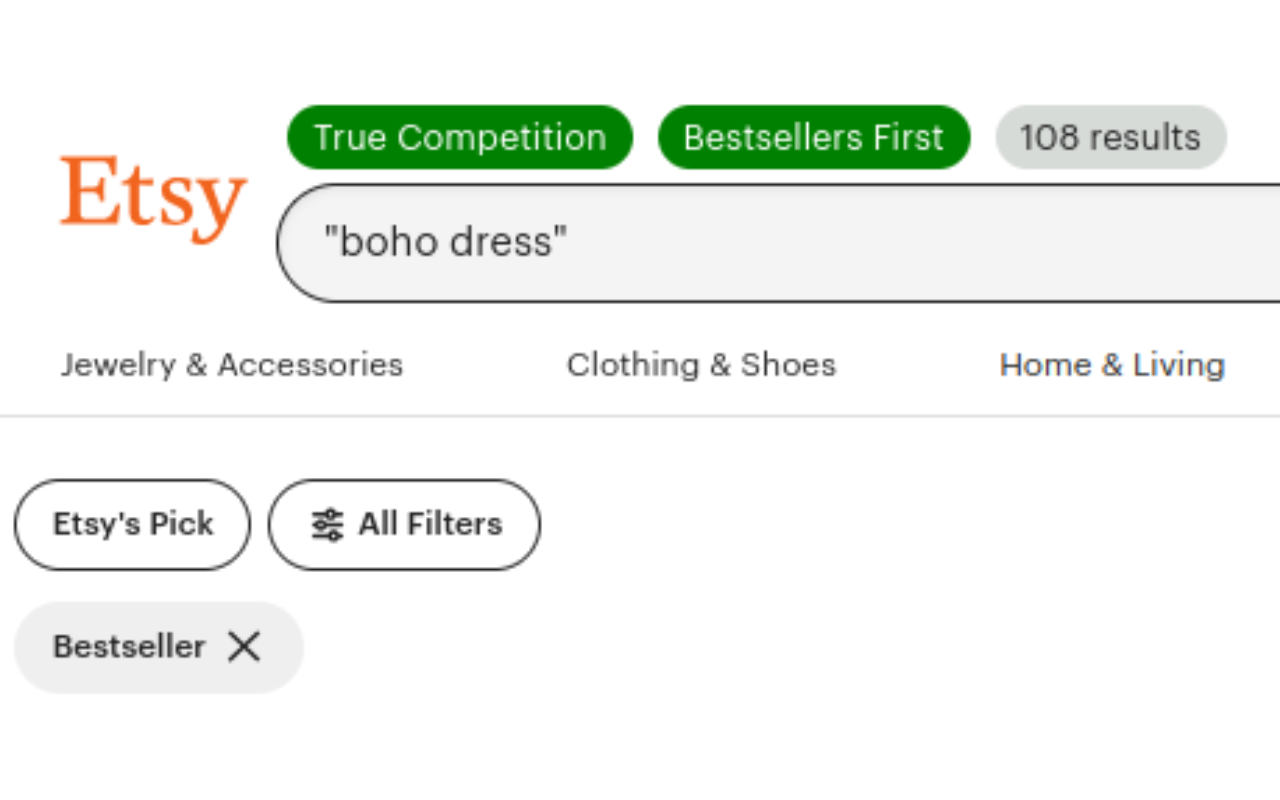Switch to the Jewelry & Accessories tab
This screenshot has width=1280, height=800.
231,364
